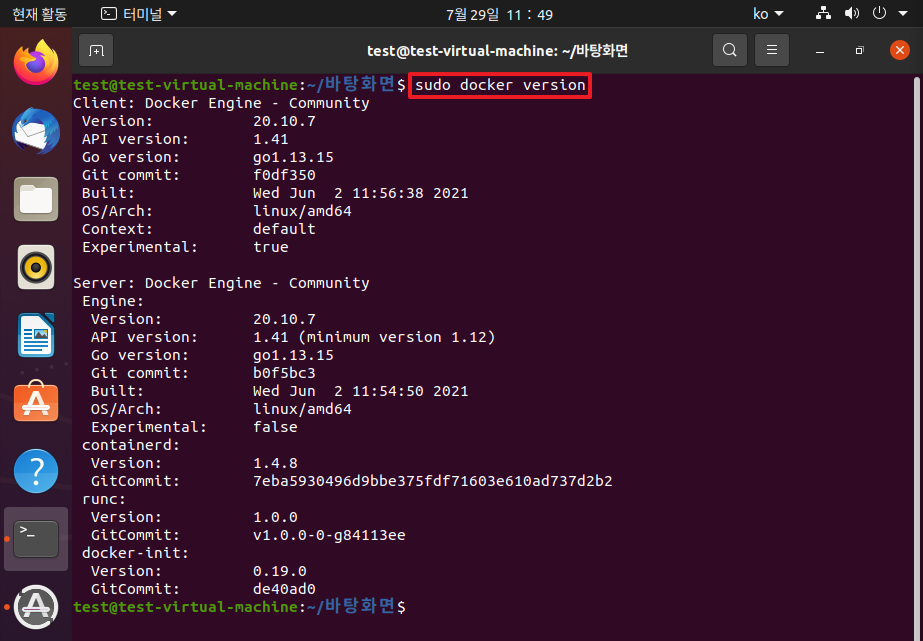Viewport: 923px width, 641px height.
Task: Restore the terminal window size
Action: pos(859,51)
